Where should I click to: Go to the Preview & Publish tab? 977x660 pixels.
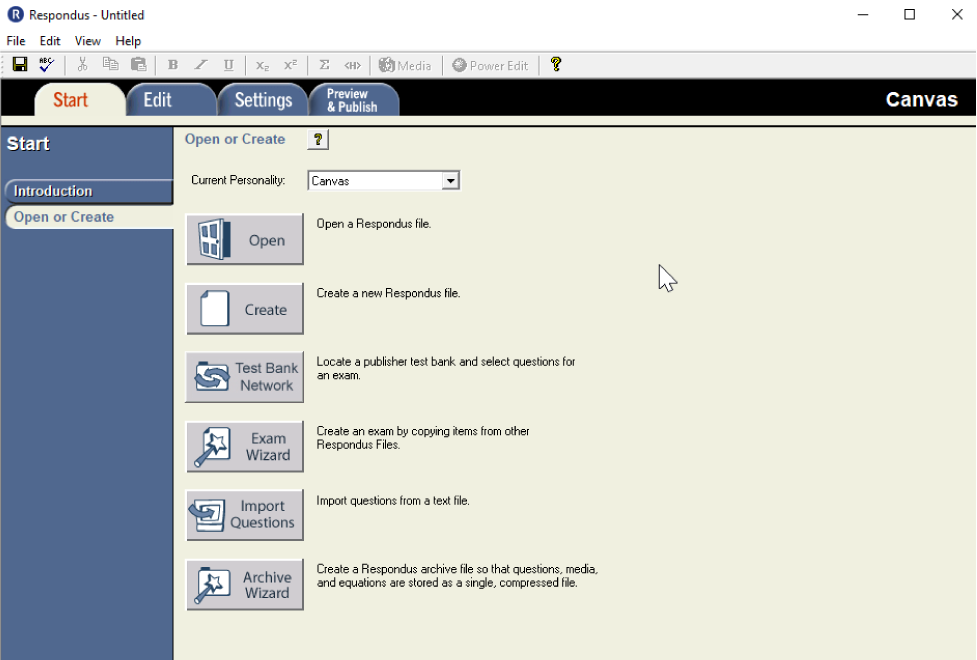(353, 100)
